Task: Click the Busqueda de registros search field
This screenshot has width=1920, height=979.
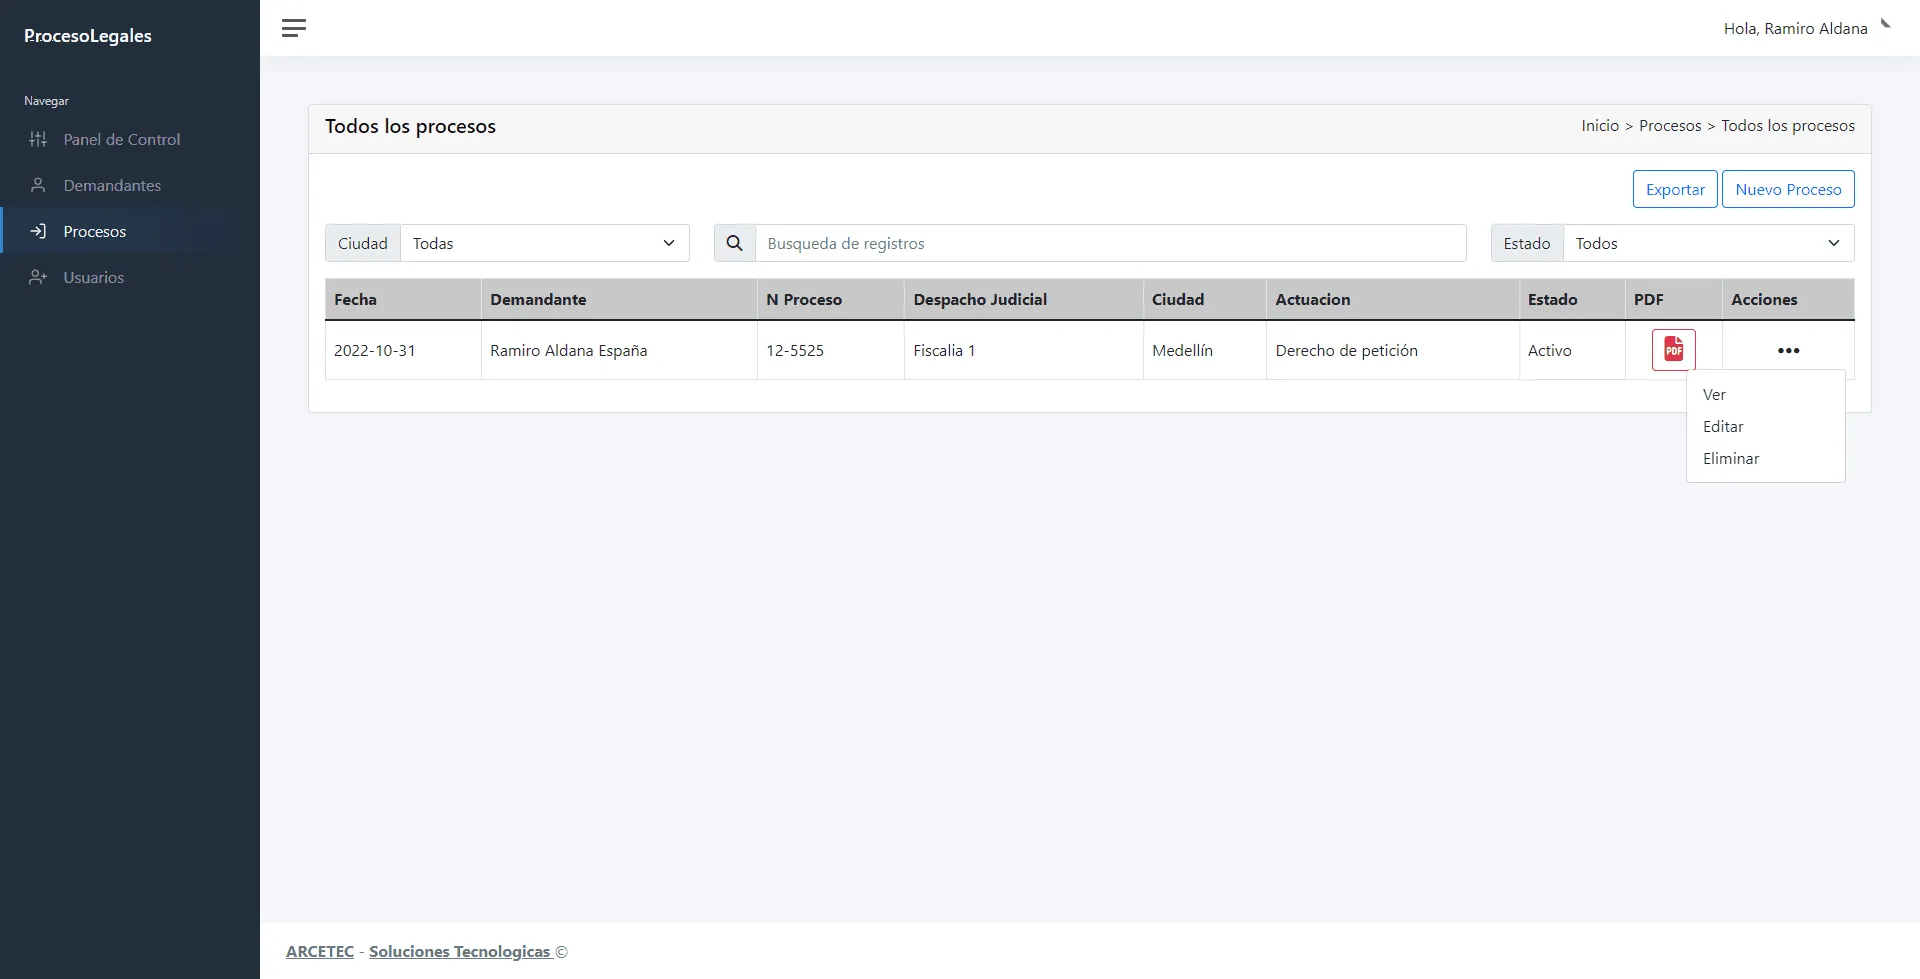Action: (x=1110, y=243)
